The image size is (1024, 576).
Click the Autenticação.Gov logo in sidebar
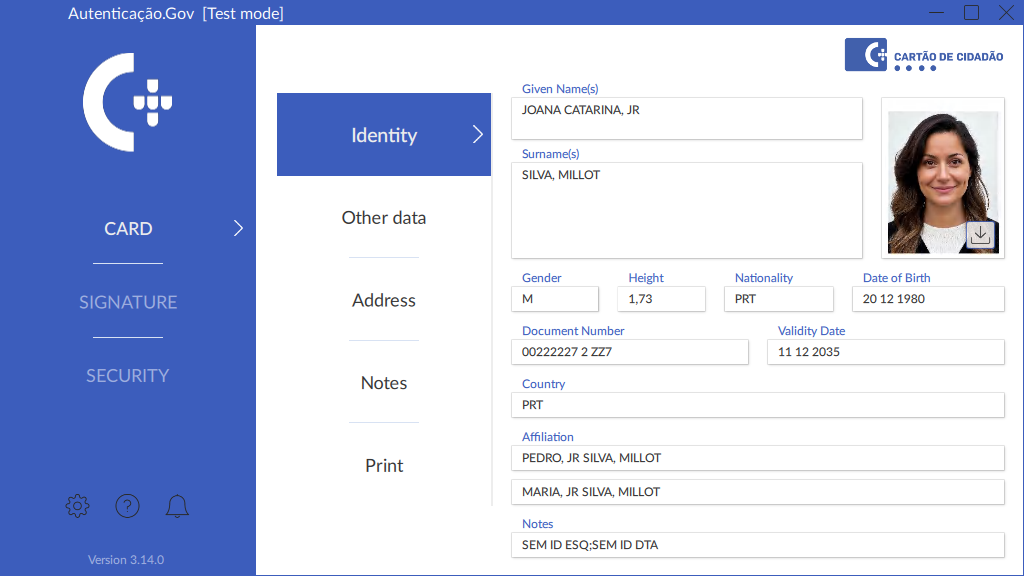click(x=128, y=102)
